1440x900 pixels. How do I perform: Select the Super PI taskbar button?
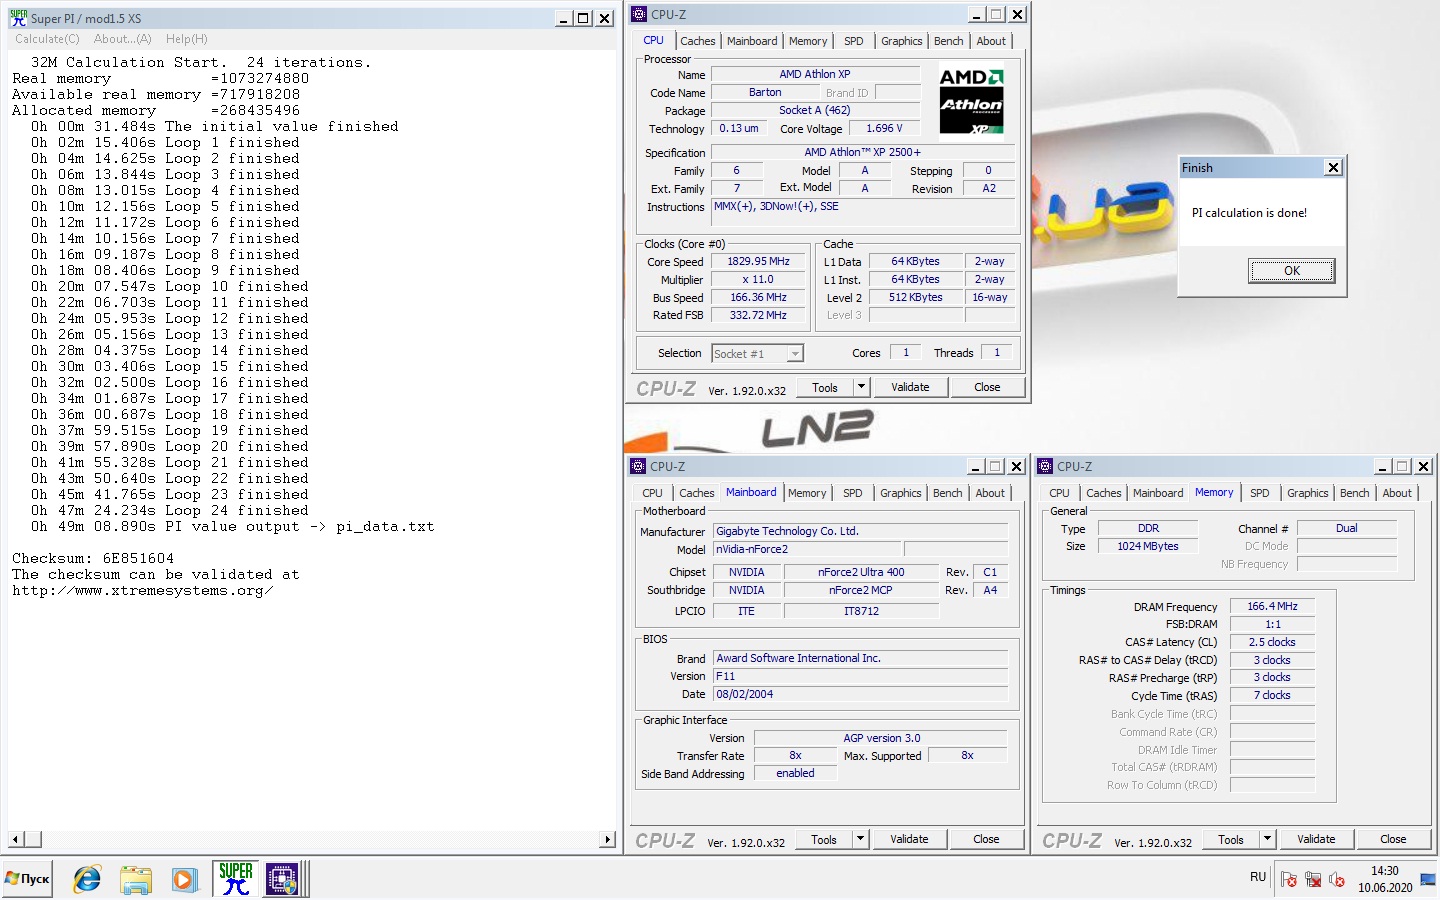236,878
